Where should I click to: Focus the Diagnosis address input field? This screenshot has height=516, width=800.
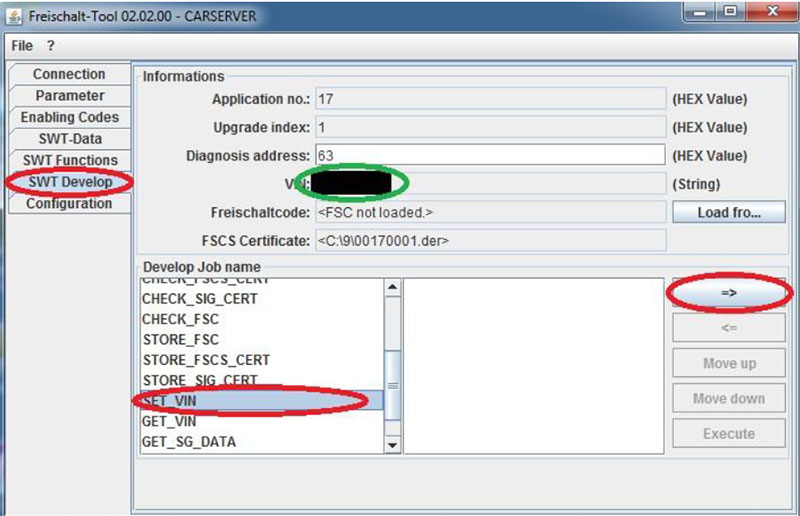tap(490, 155)
